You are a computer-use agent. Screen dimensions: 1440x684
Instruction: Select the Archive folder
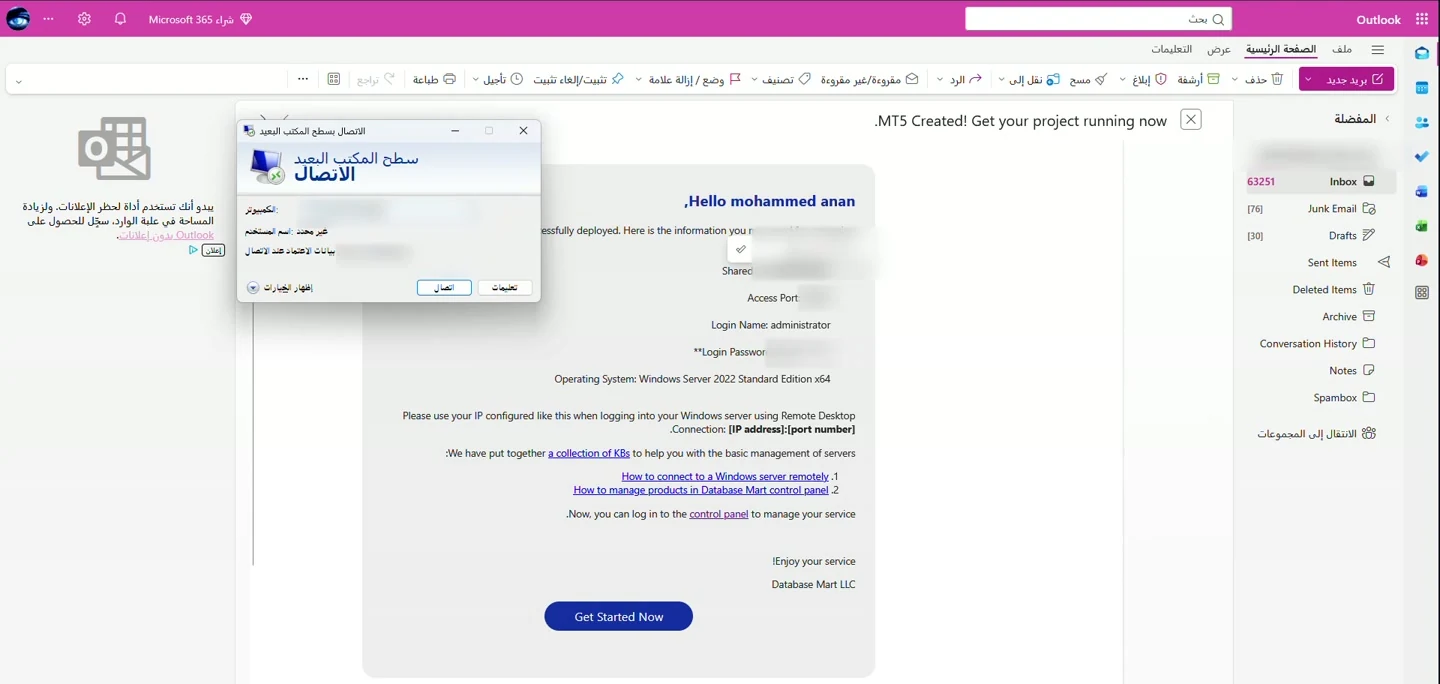point(1315,316)
